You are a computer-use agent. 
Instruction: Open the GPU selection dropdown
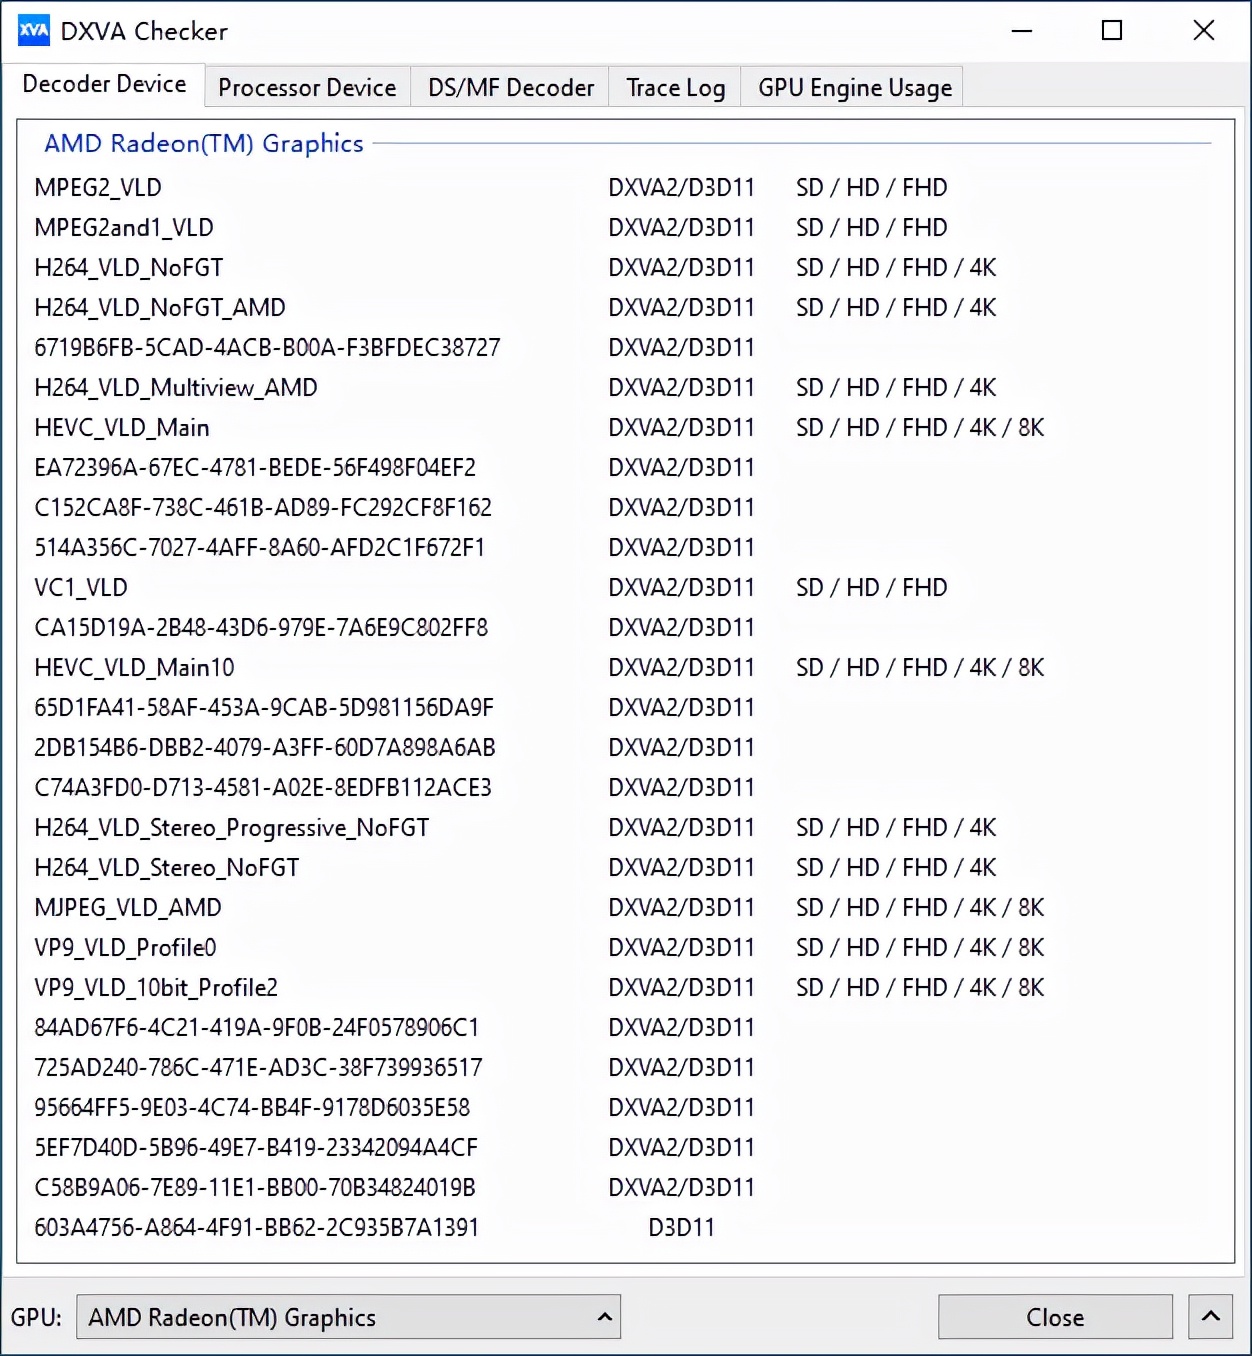[x=348, y=1317]
